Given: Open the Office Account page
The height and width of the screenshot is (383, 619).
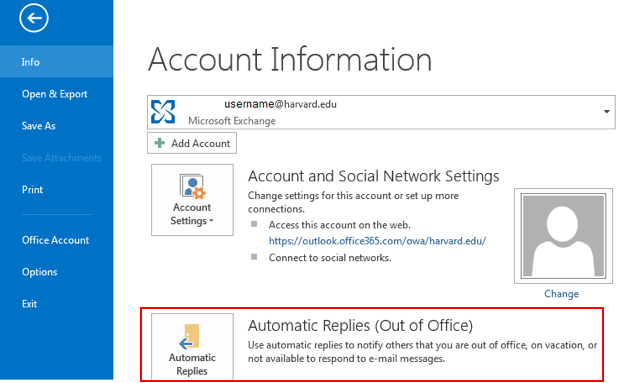Looking at the screenshot, I should click(56, 240).
